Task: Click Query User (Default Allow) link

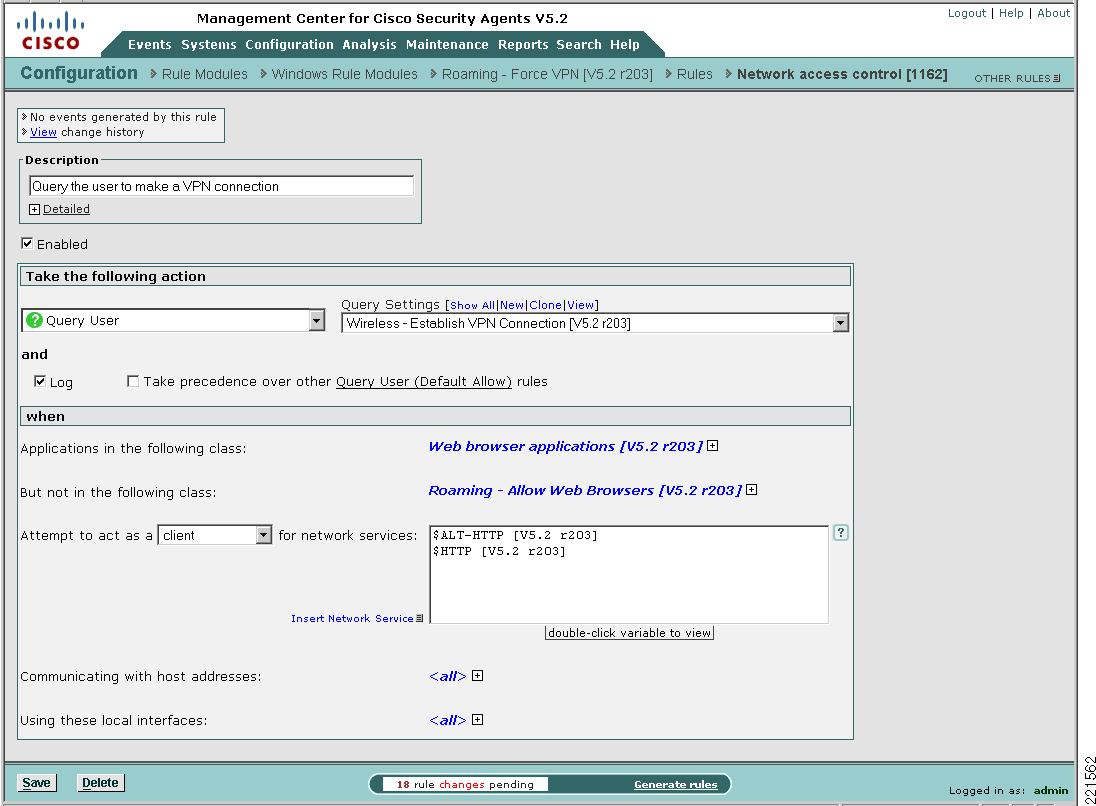Action: (424, 382)
